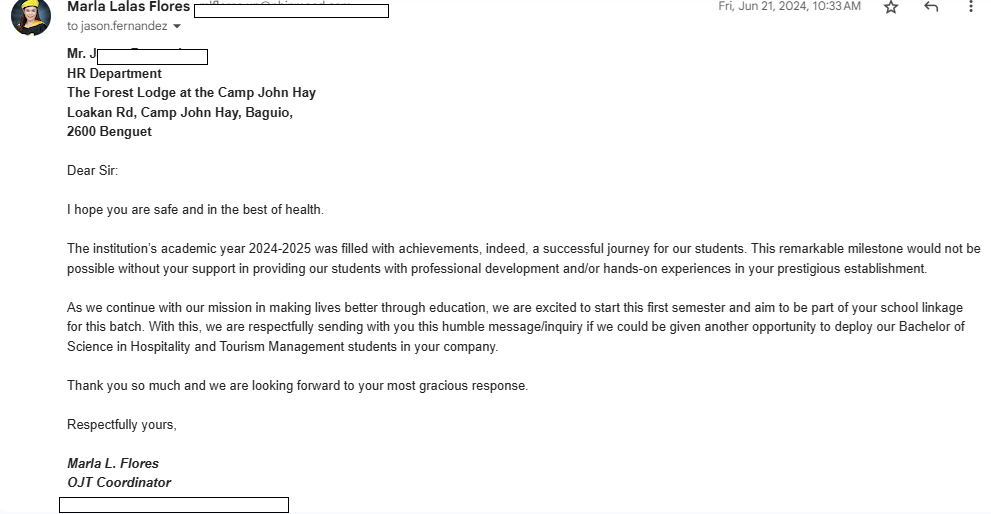
Task: Click the "HR Department" line
Action: click(114, 73)
